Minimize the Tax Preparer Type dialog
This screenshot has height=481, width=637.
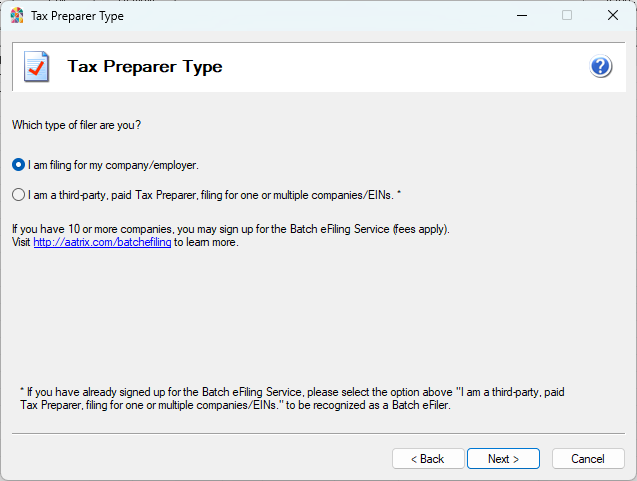pos(521,16)
